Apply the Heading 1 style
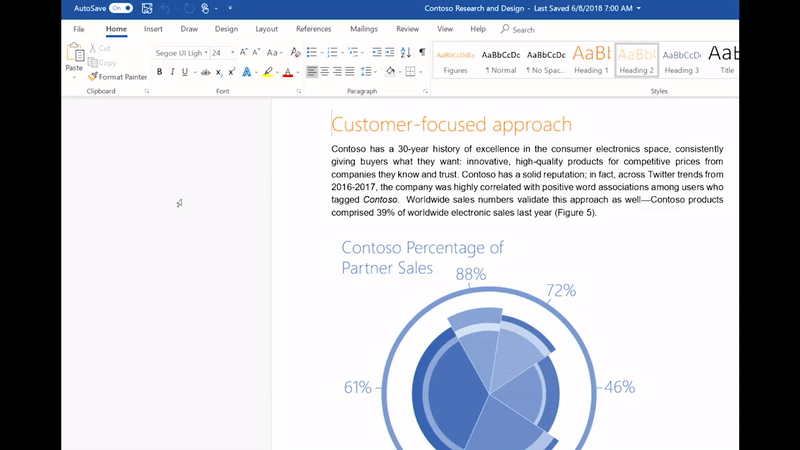Viewport: 800px width, 450px height. [591, 60]
